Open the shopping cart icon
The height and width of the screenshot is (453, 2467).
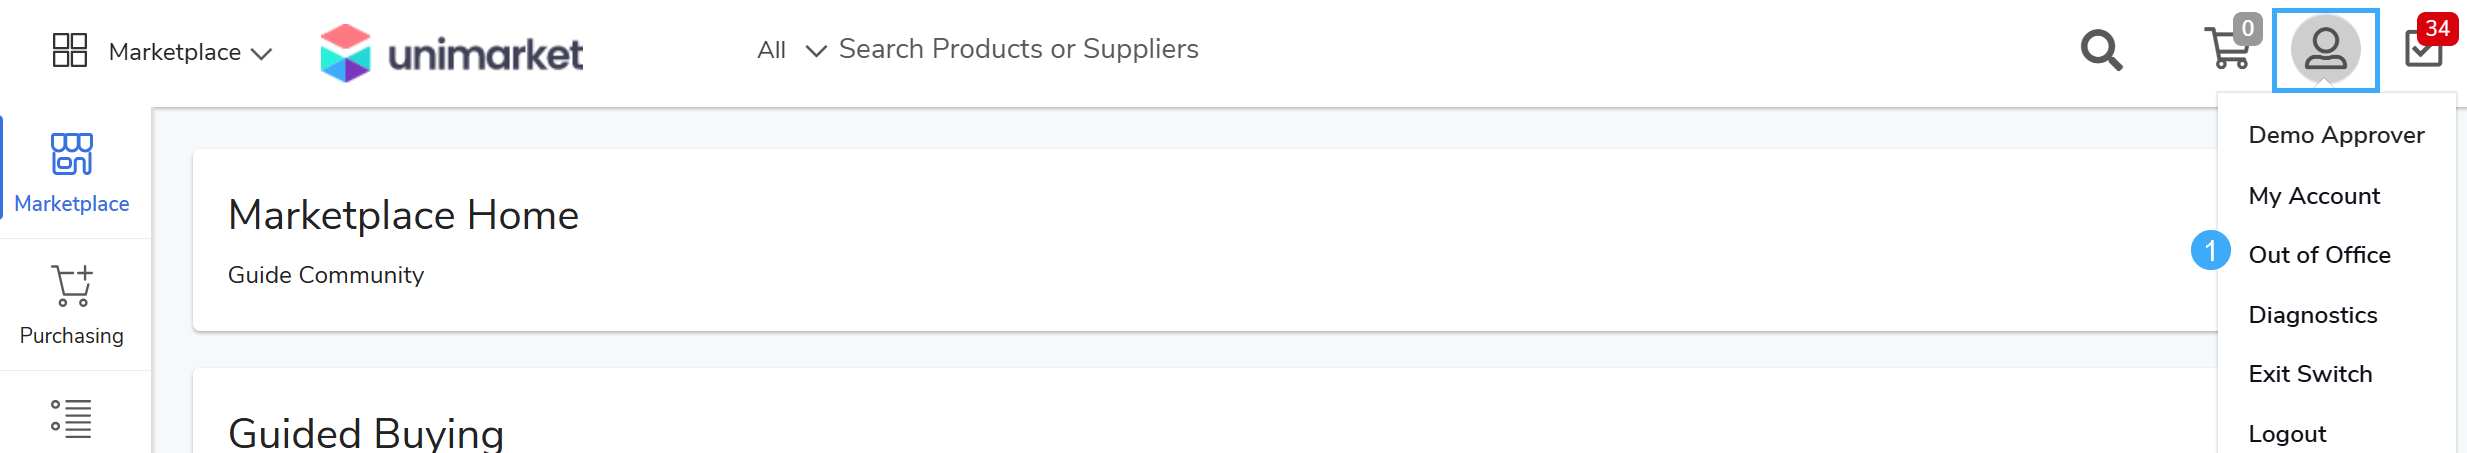tap(2226, 50)
